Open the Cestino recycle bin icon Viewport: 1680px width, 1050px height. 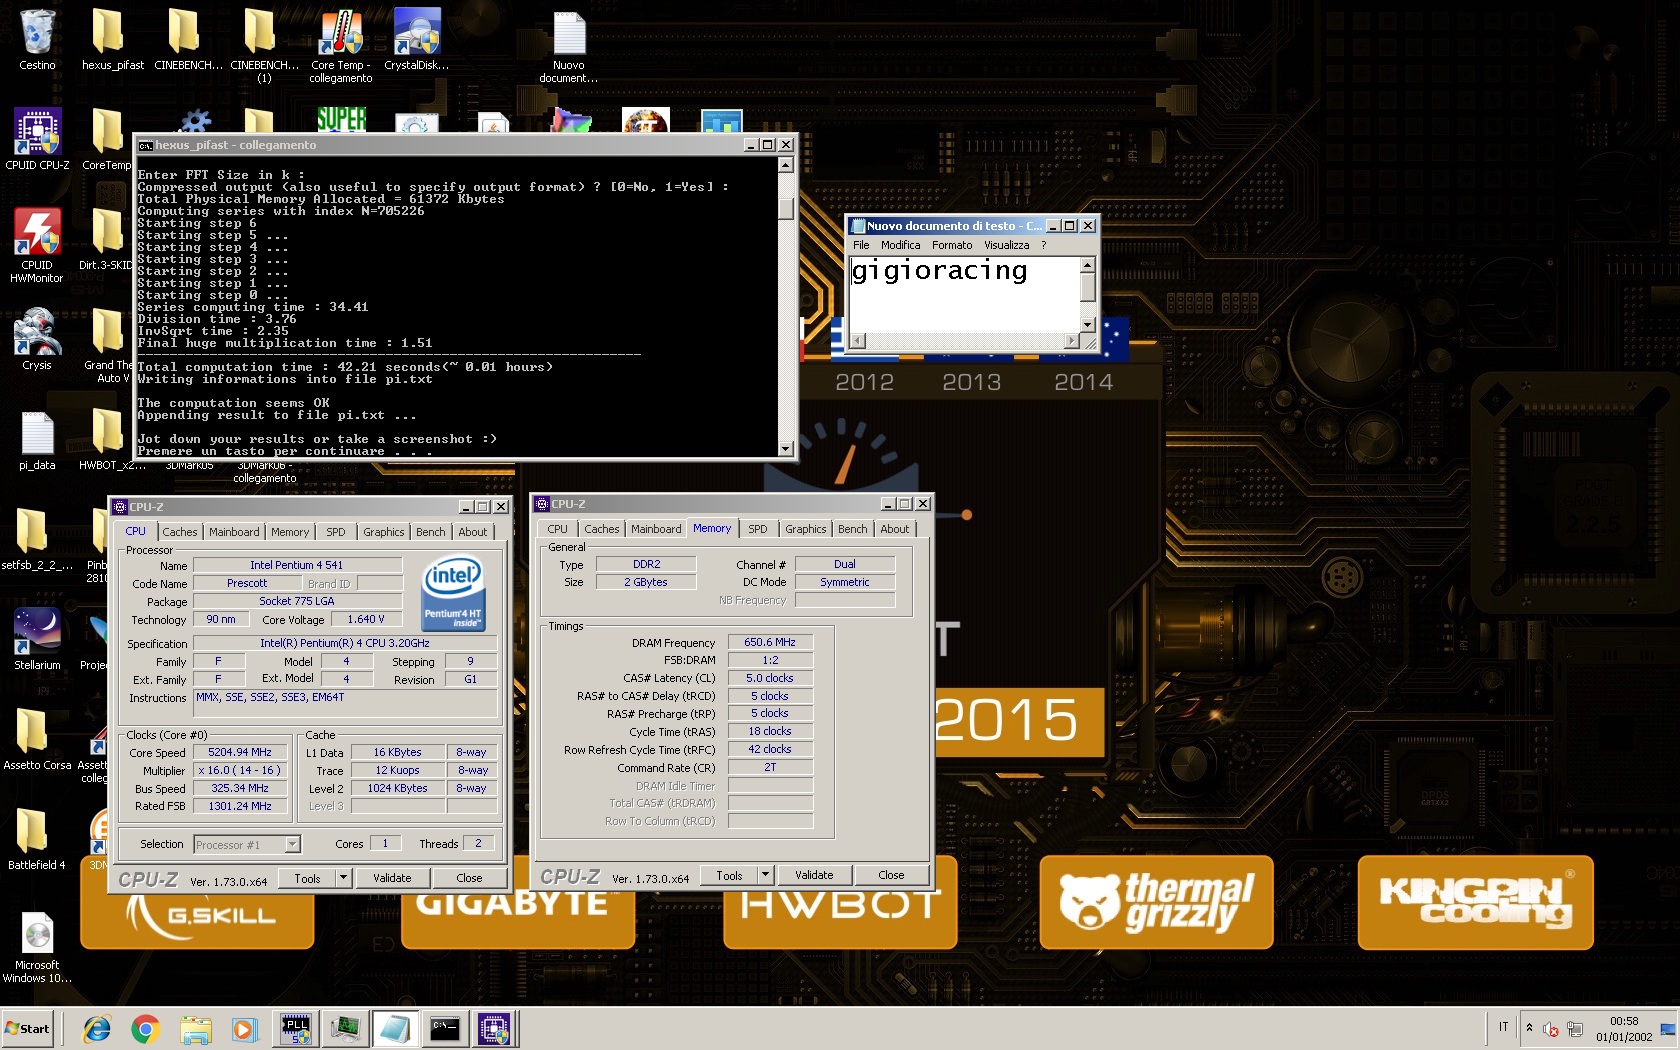[37, 40]
